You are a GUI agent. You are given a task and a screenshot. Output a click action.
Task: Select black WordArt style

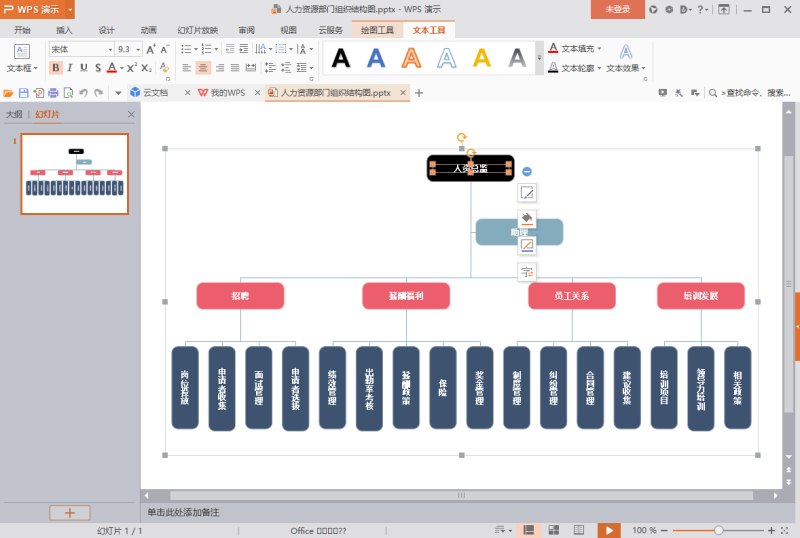(341, 58)
